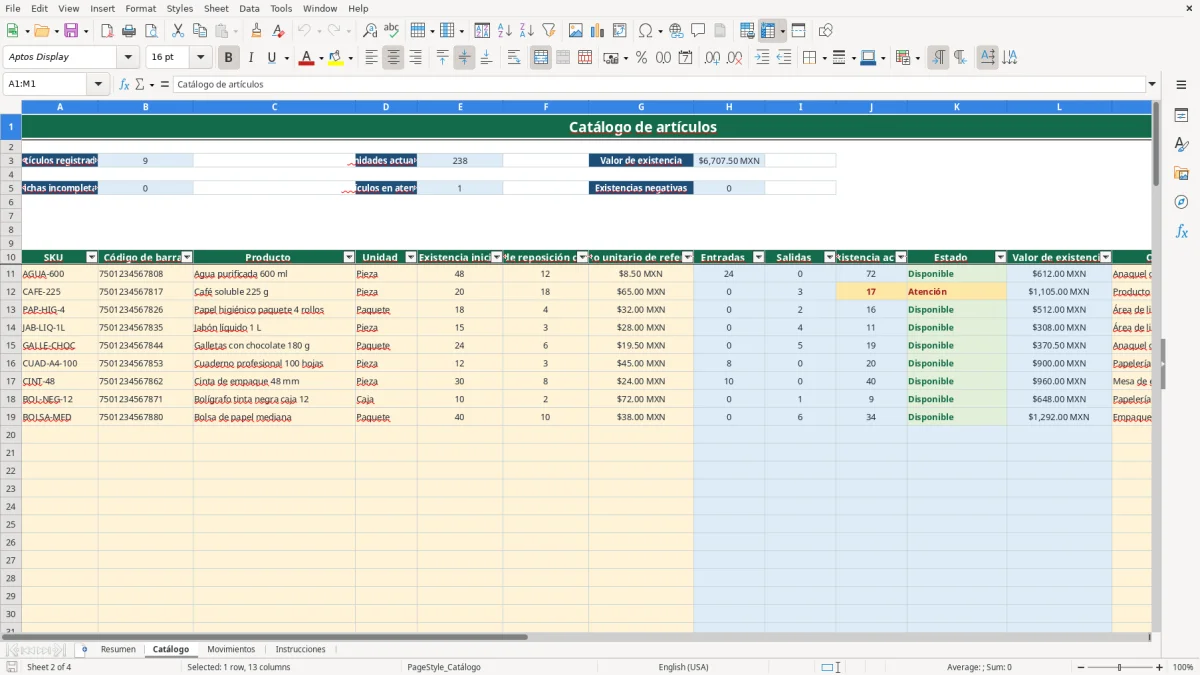Viewport: 1200px width, 675px height.
Task: Adjust the zoom slider
Action: [1119, 667]
